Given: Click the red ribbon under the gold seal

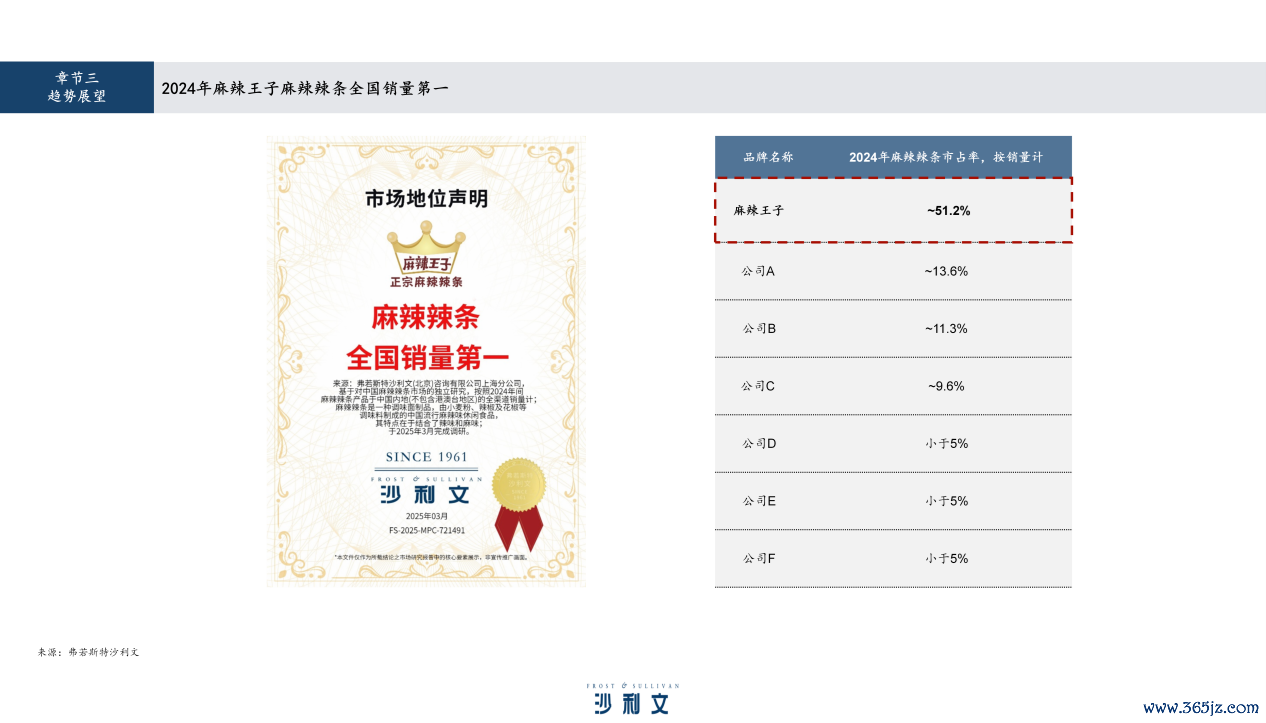Looking at the screenshot, I should 518,527.
